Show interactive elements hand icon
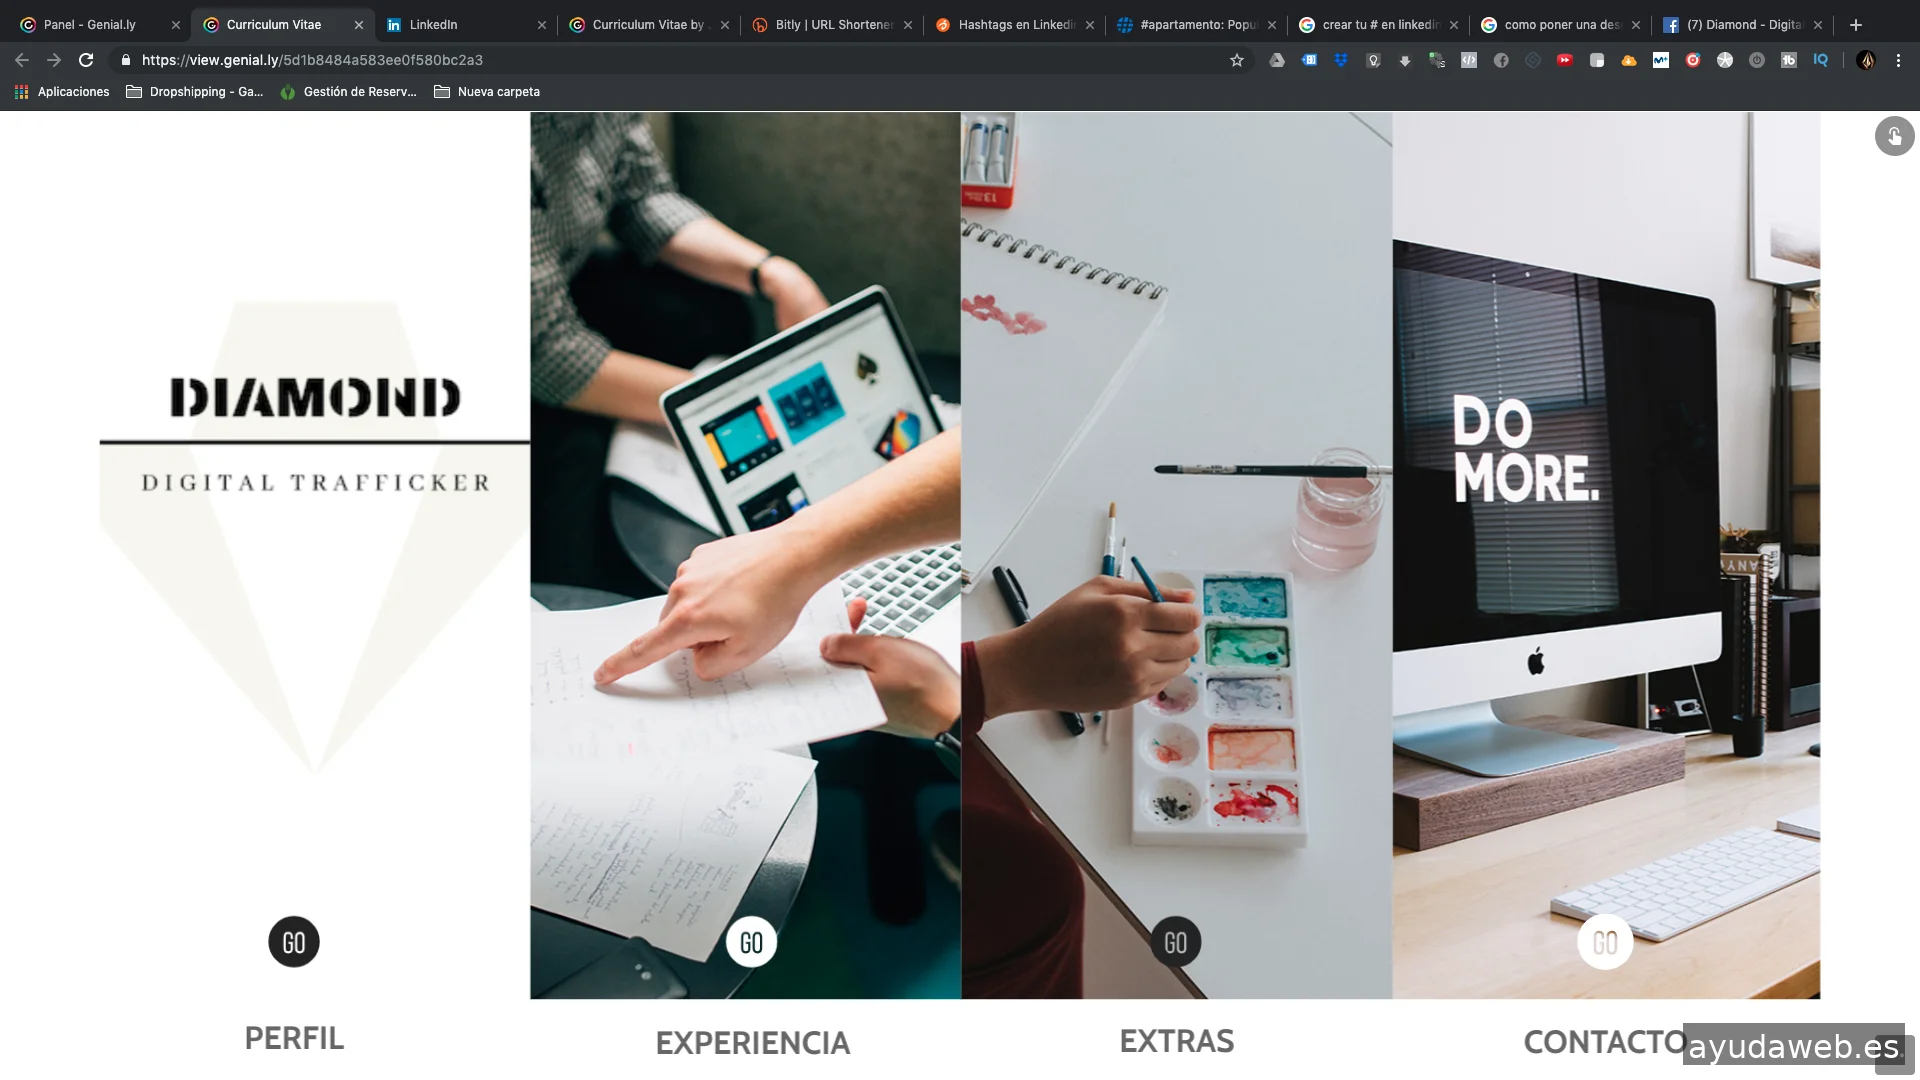 click(1894, 136)
